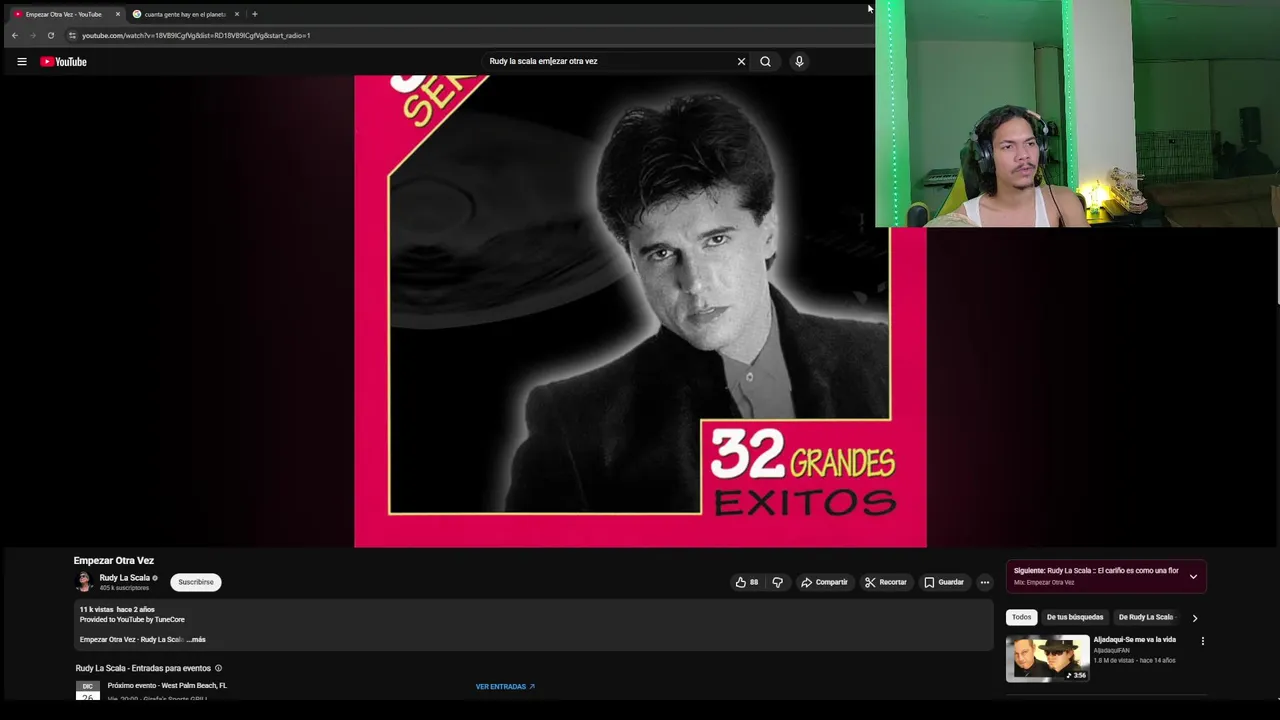
Task: Run search with magnifier icon
Action: pos(765,62)
